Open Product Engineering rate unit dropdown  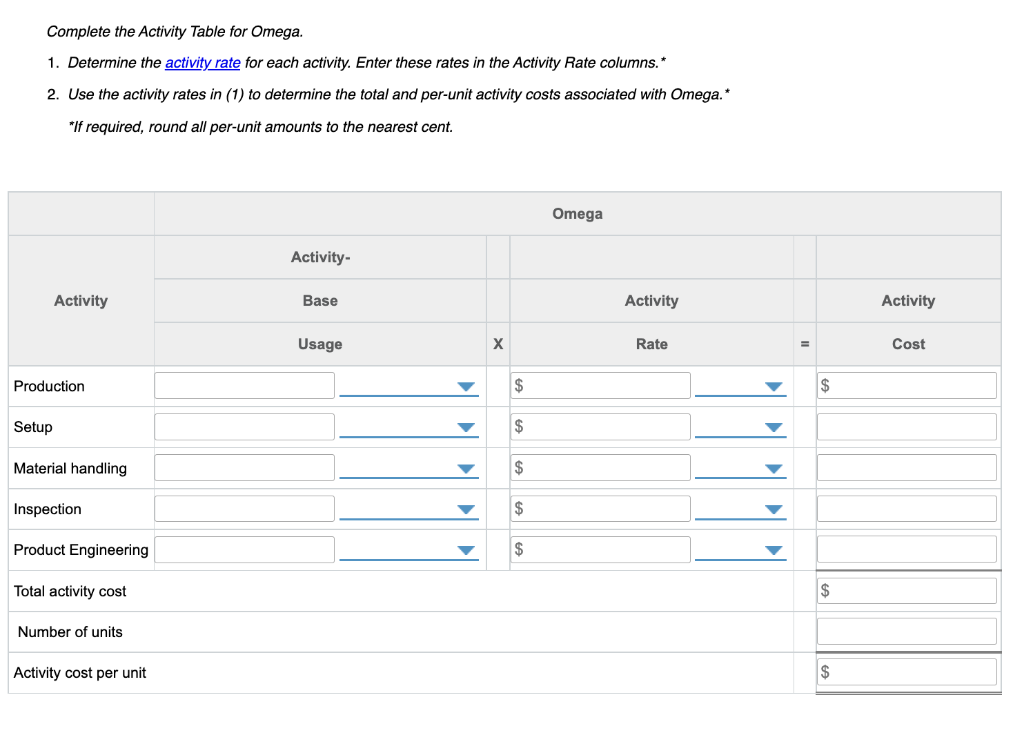[x=740, y=551]
